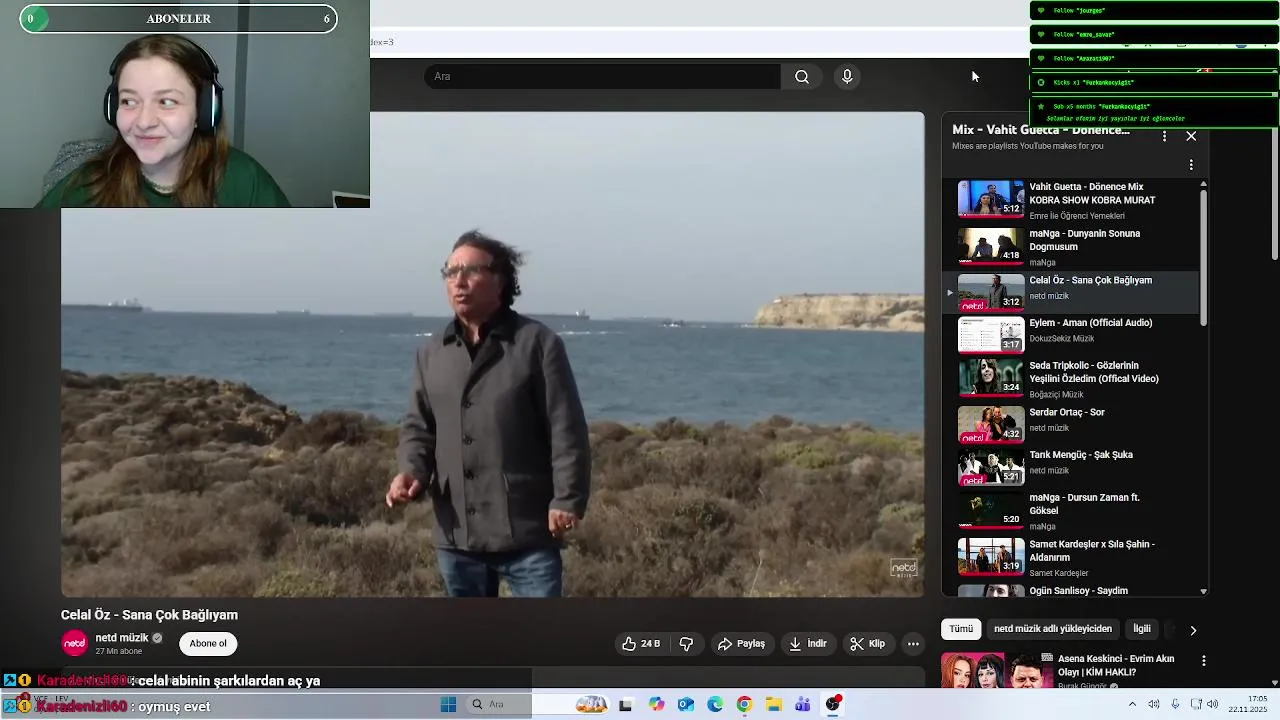
Task: Open the playlist secondary three-dot menu
Action: pyautogui.click(x=1191, y=164)
